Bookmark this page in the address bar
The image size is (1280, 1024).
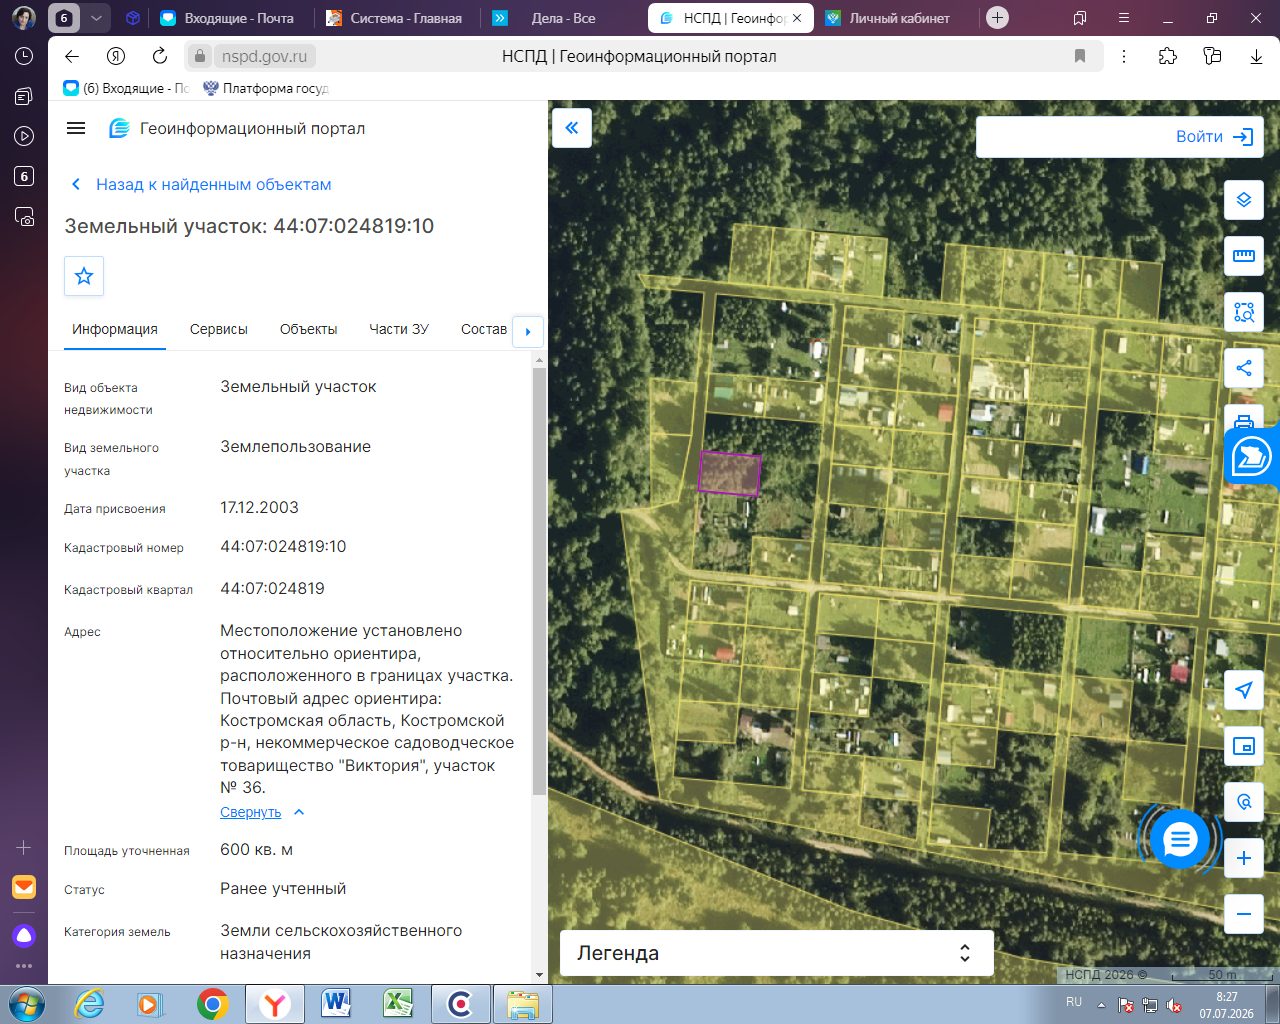(x=1080, y=56)
